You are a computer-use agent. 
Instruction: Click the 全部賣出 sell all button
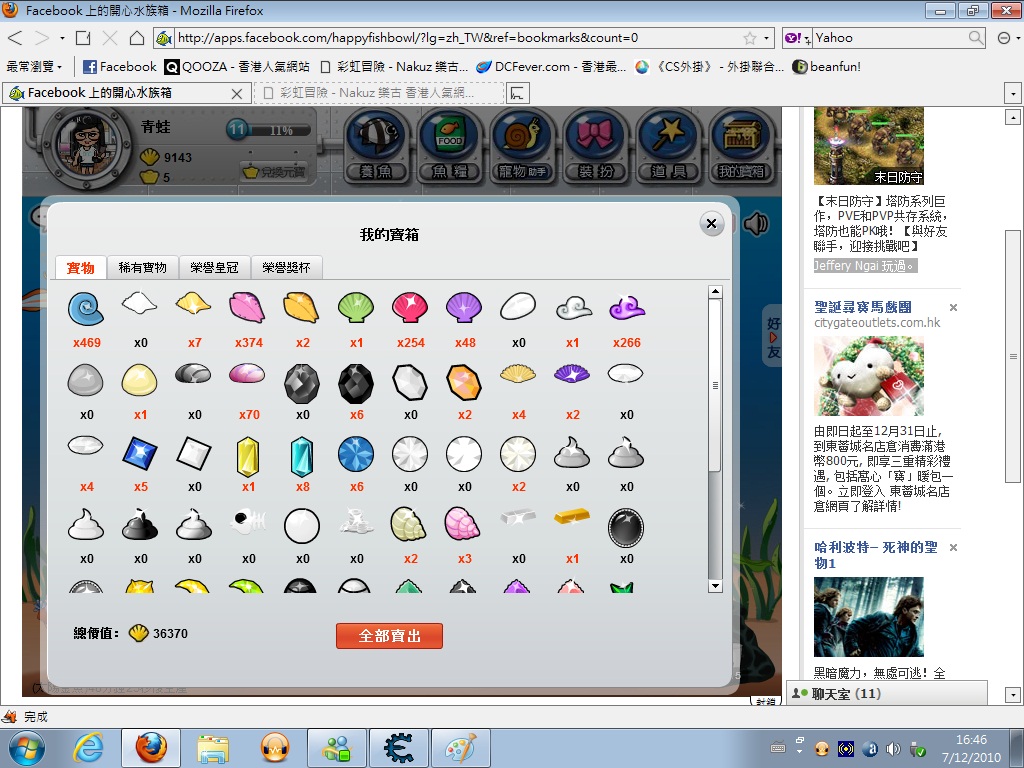(x=389, y=635)
